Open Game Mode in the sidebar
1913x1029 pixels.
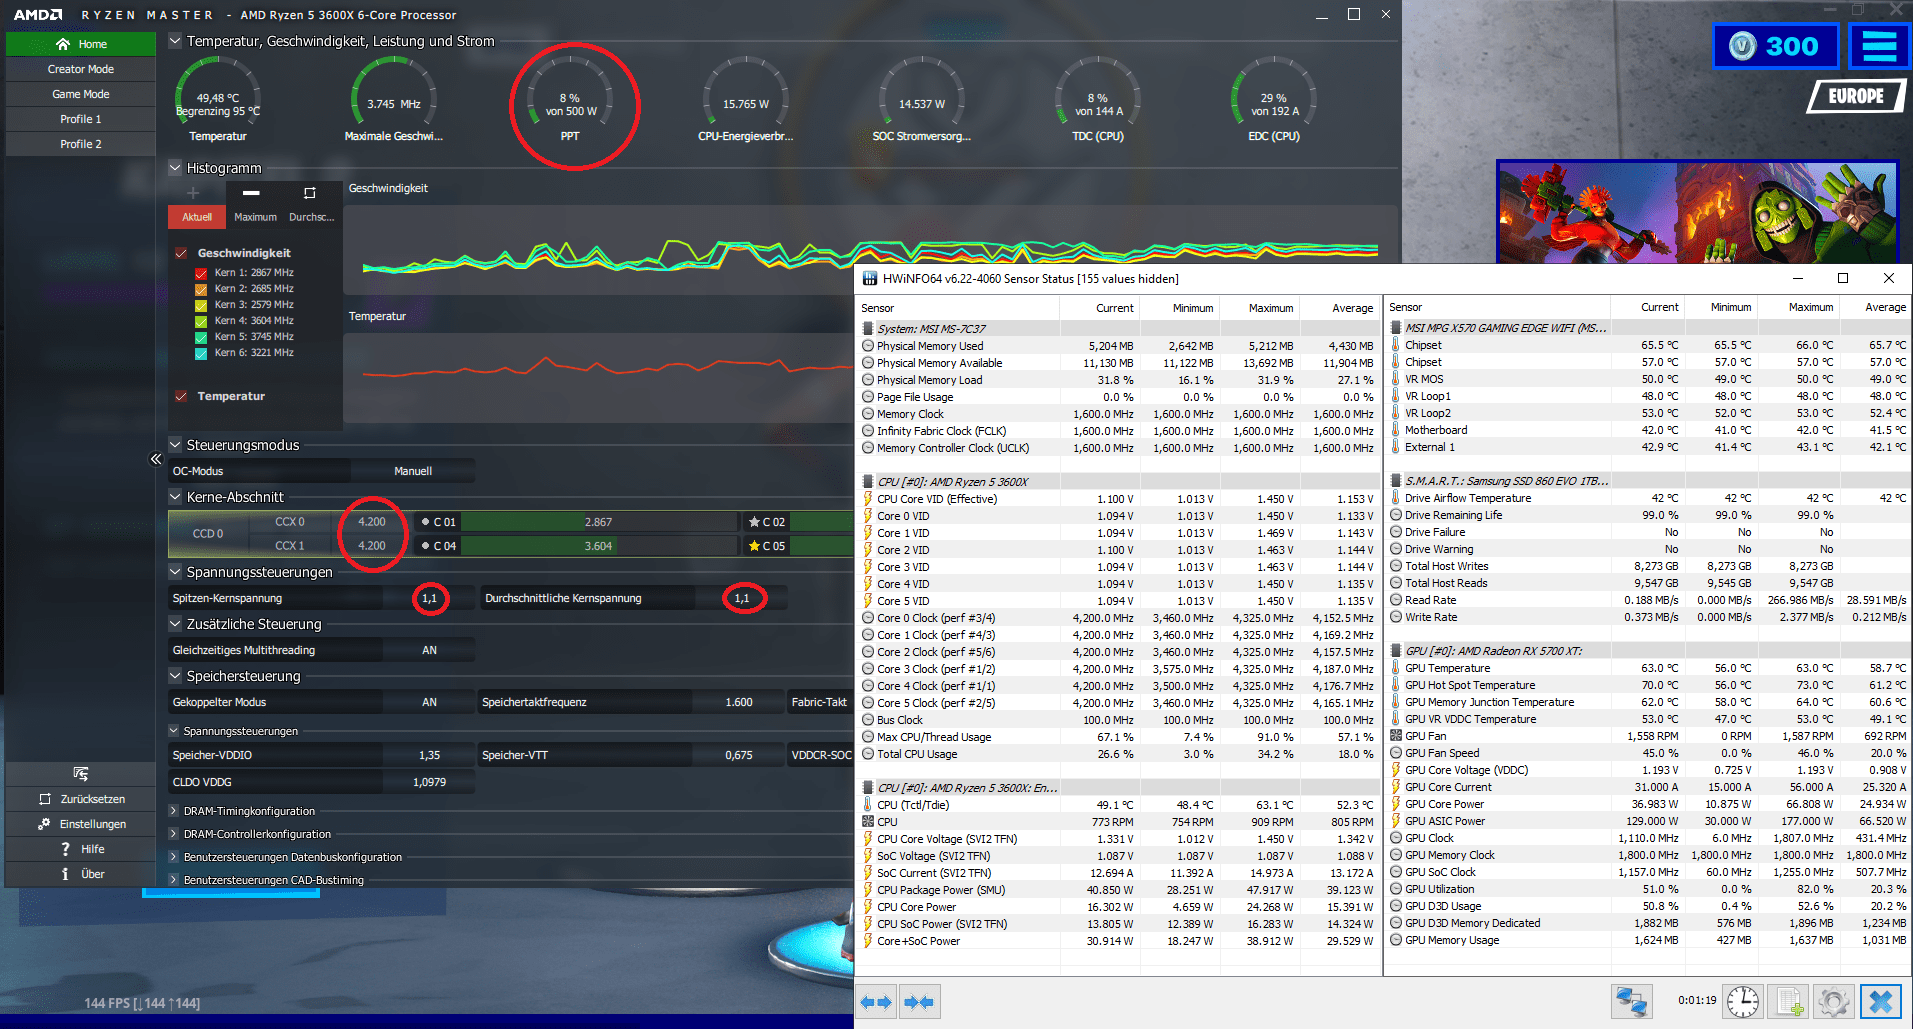pyautogui.click(x=81, y=94)
